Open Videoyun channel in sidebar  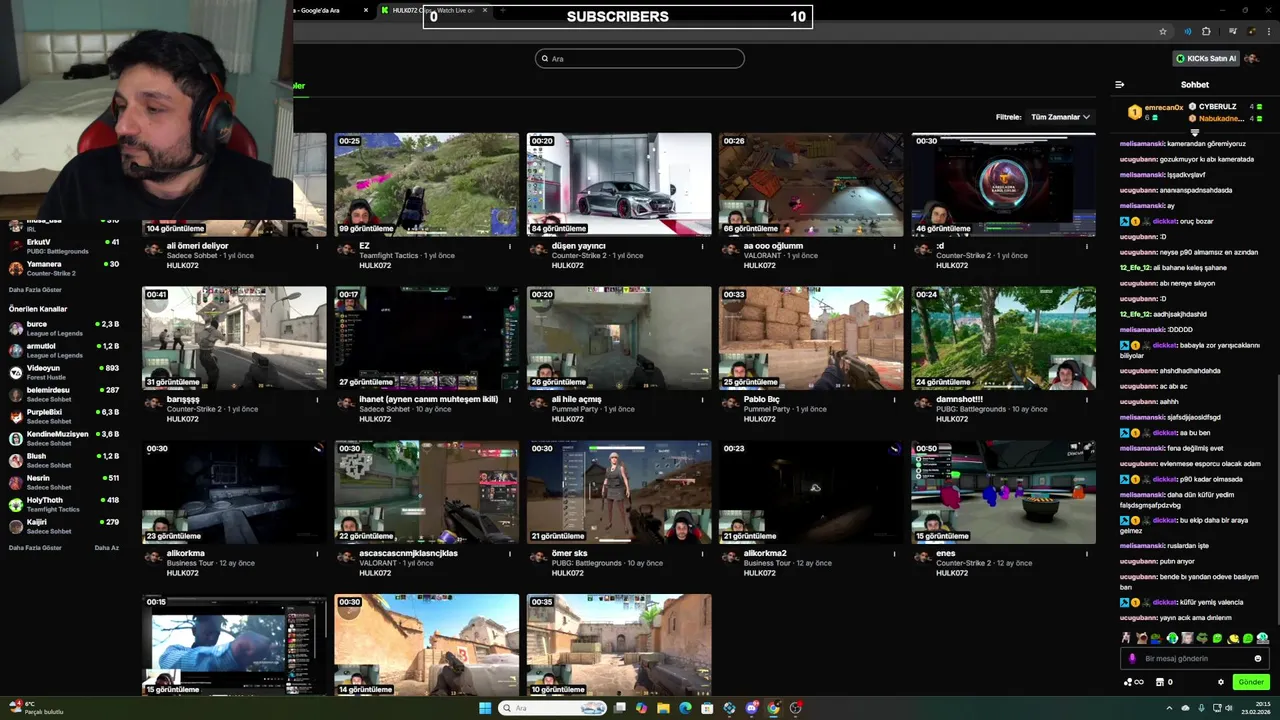[x=64, y=372]
